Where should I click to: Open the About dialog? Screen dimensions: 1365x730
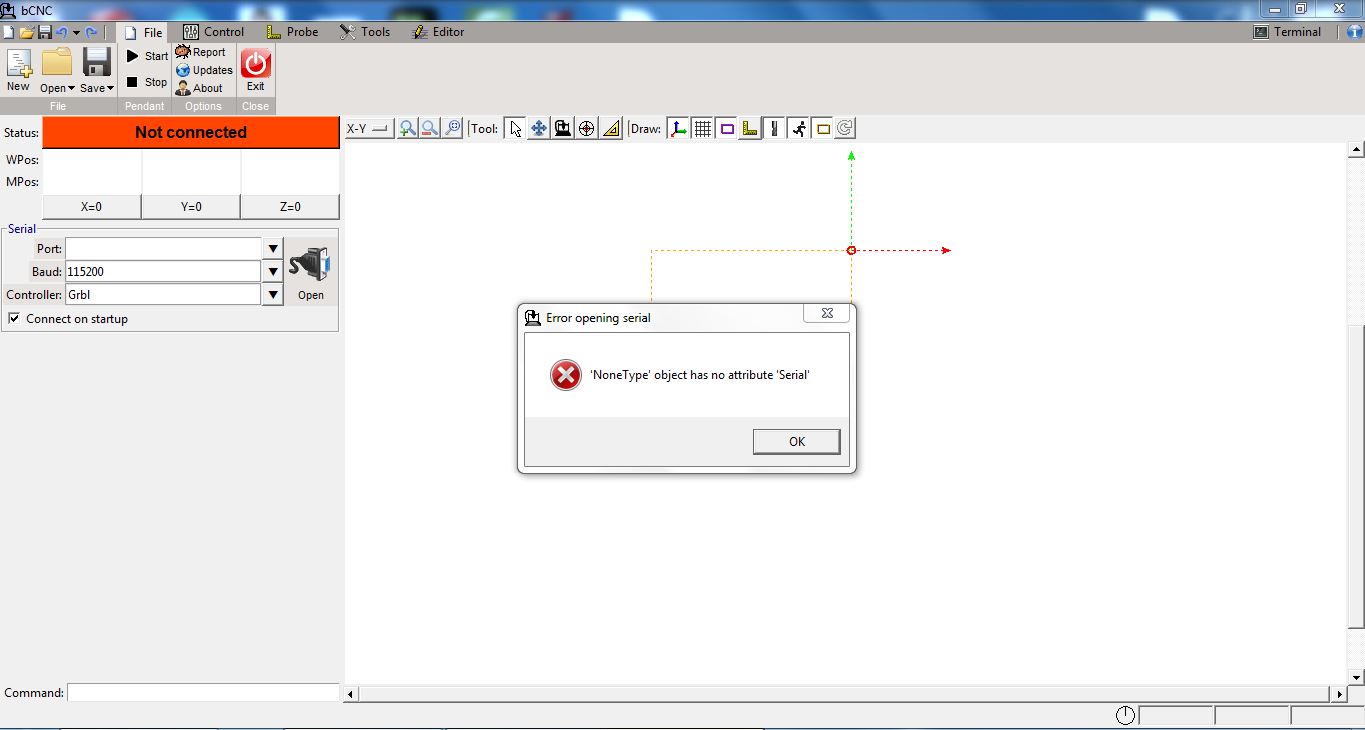pyautogui.click(x=199, y=88)
